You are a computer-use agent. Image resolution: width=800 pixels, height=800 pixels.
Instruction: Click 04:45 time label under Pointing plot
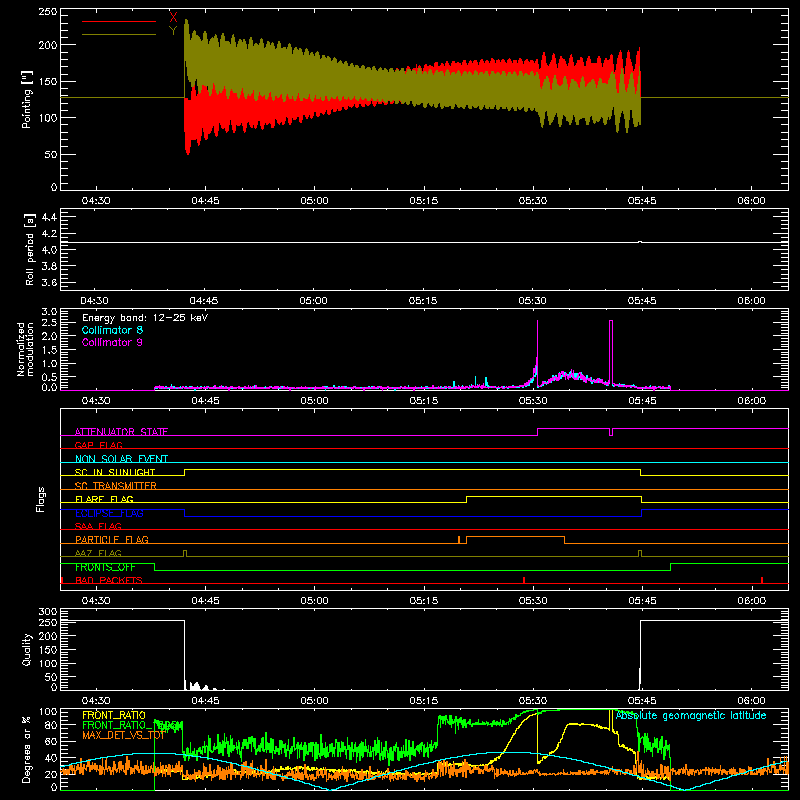click(x=205, y=201)
